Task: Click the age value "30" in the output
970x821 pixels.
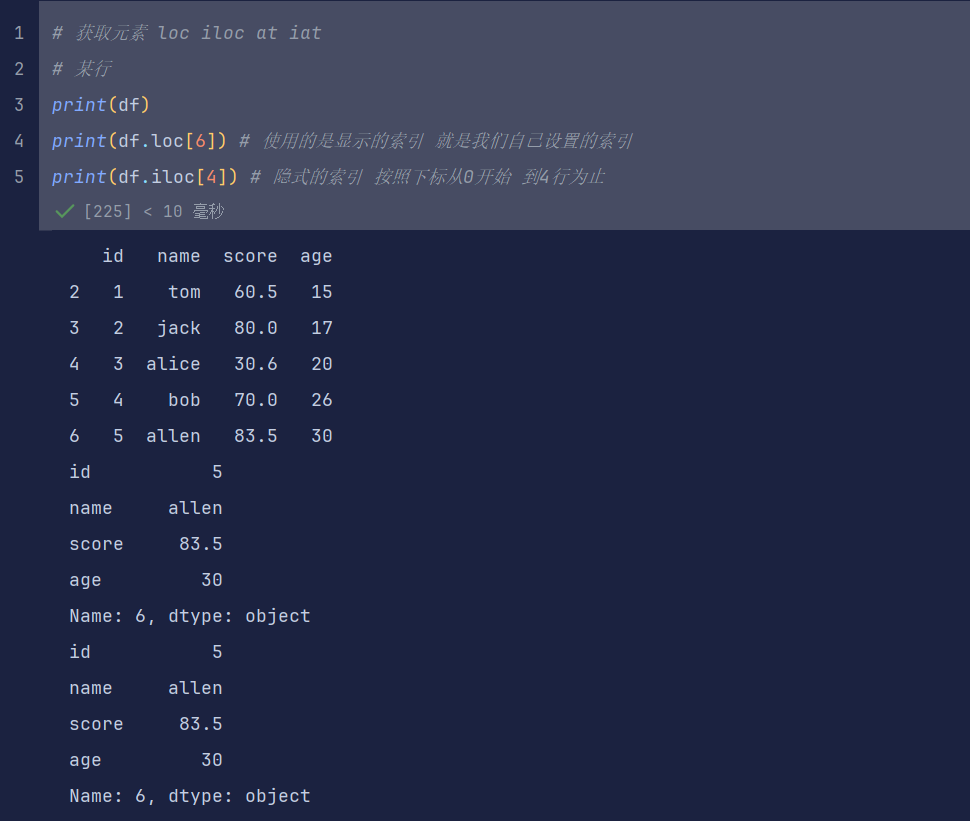Action: point(211,579)
